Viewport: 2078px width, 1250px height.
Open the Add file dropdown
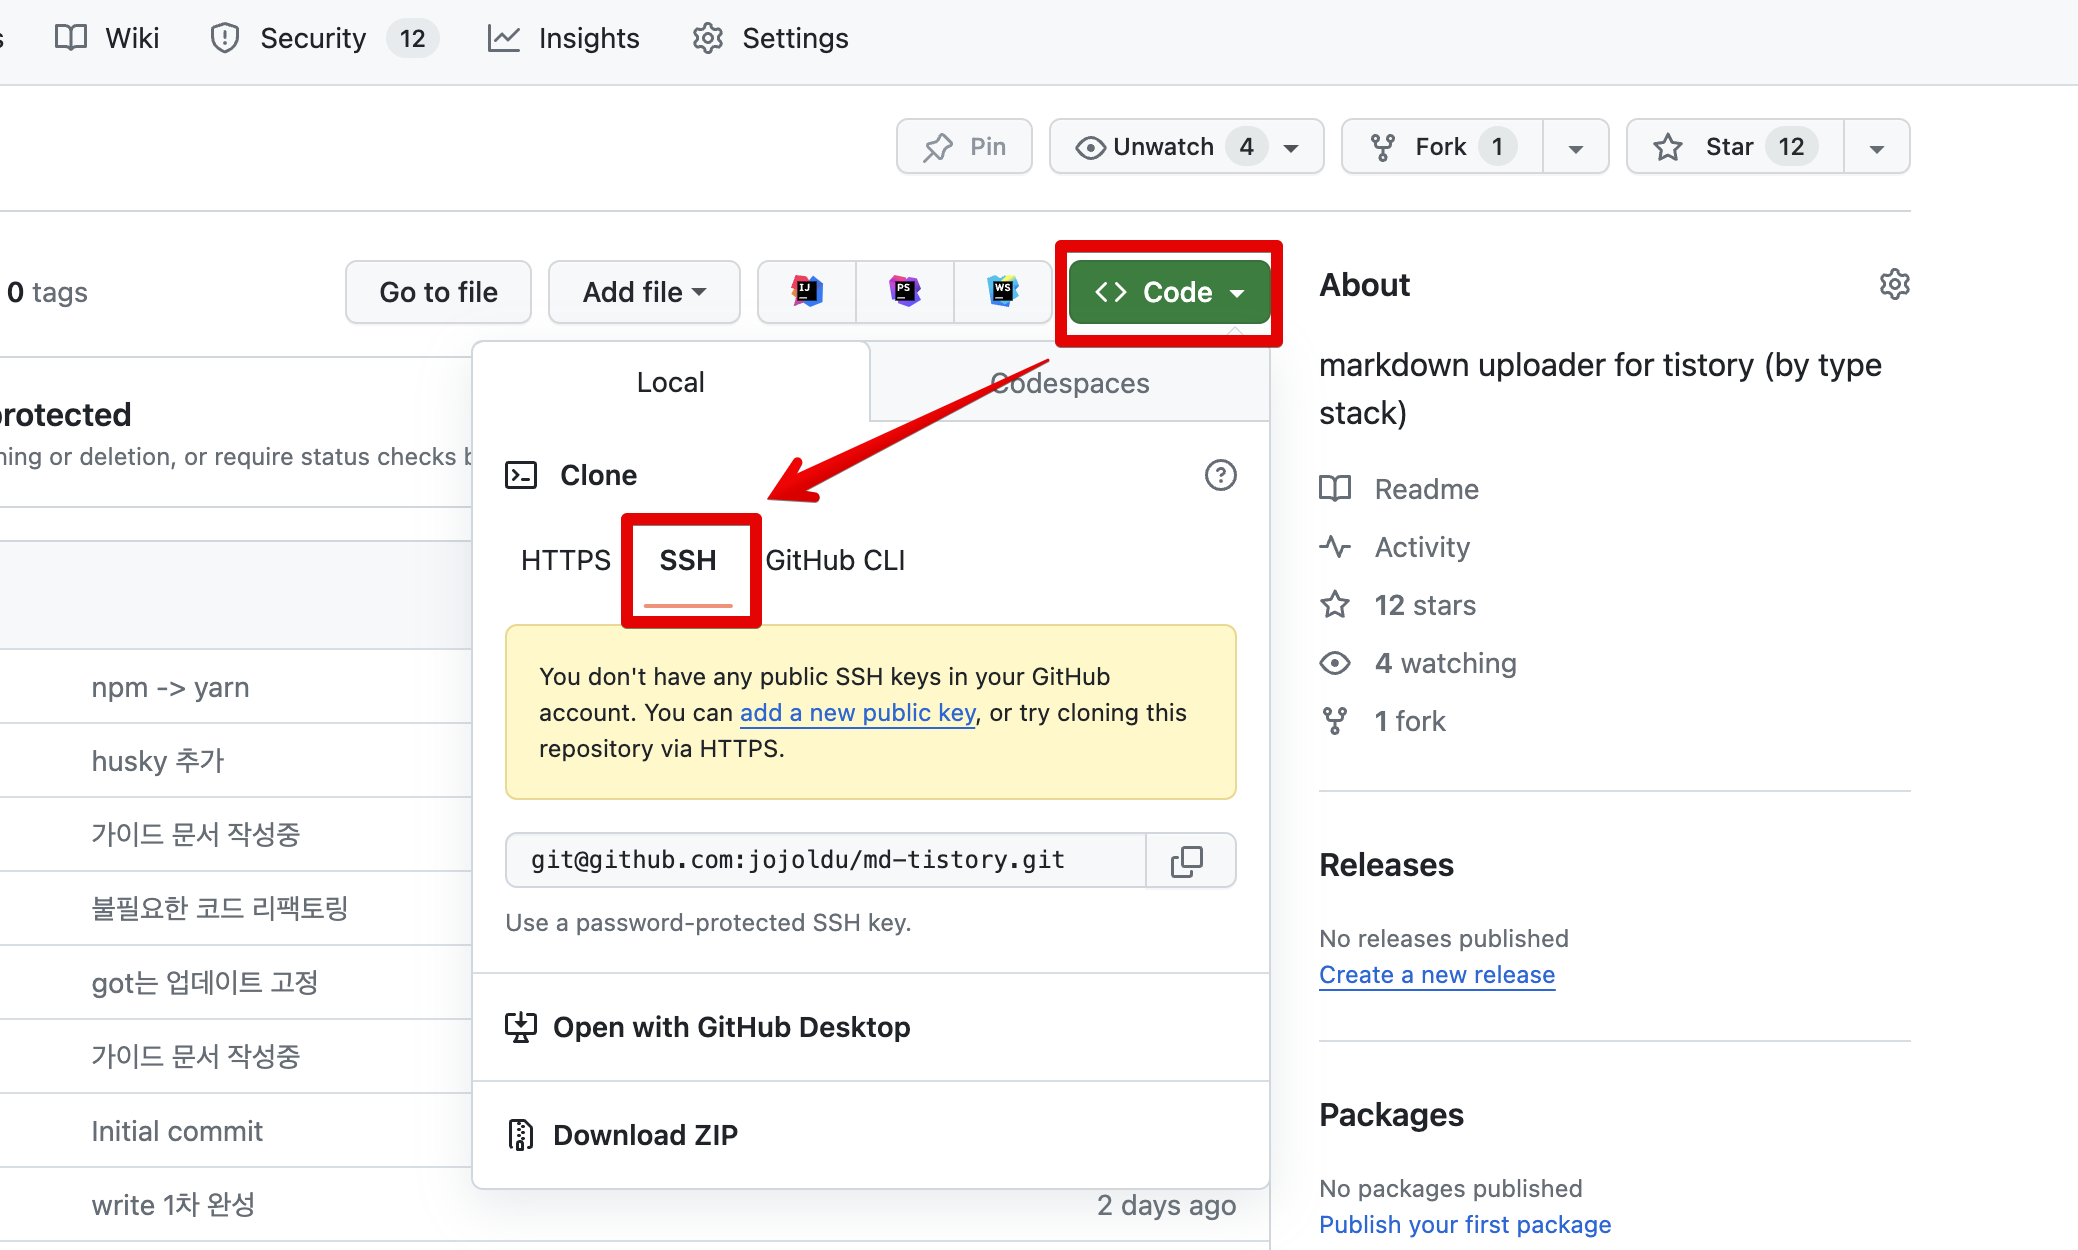644,292
